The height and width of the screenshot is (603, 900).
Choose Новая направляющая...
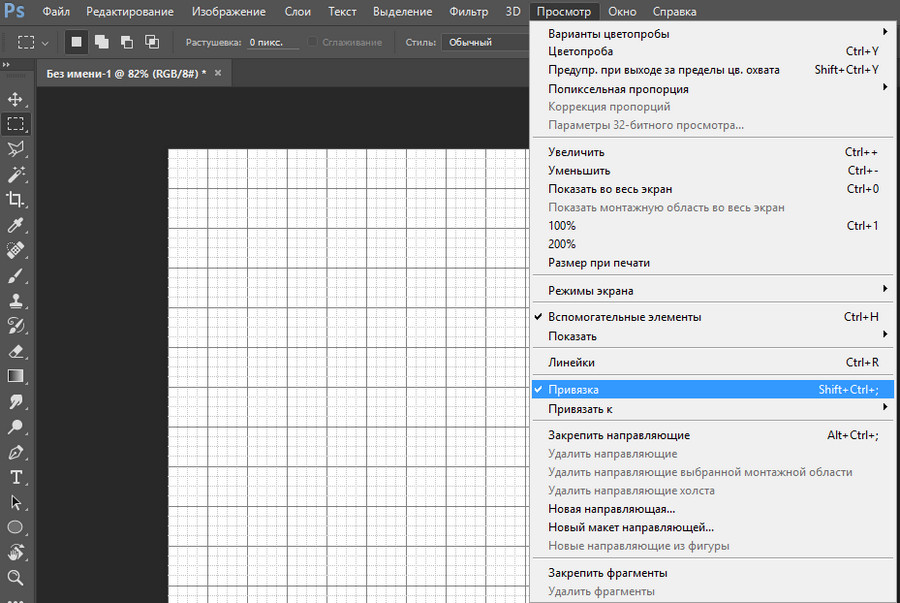coord(713,509)
